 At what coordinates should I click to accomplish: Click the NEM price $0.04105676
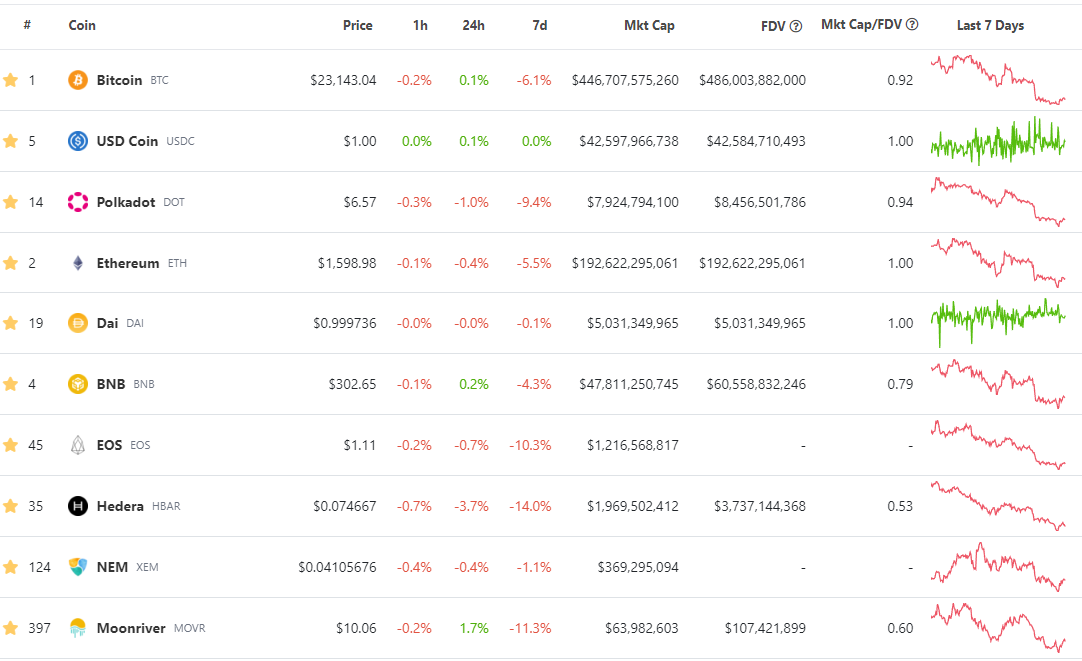pos(337,567)
